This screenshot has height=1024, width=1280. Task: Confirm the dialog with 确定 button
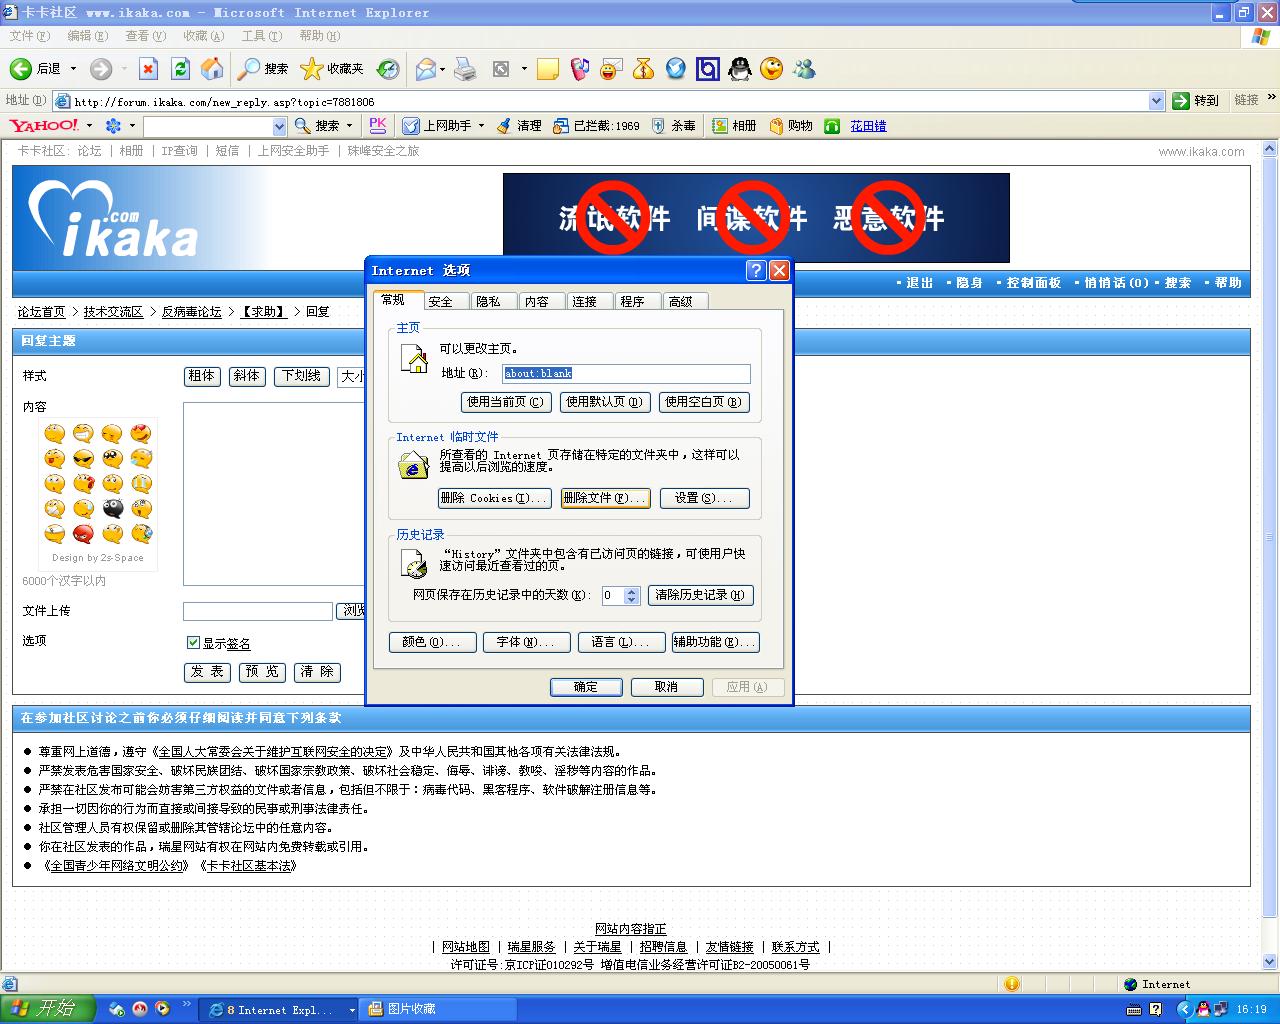click(x=586, y=687)
